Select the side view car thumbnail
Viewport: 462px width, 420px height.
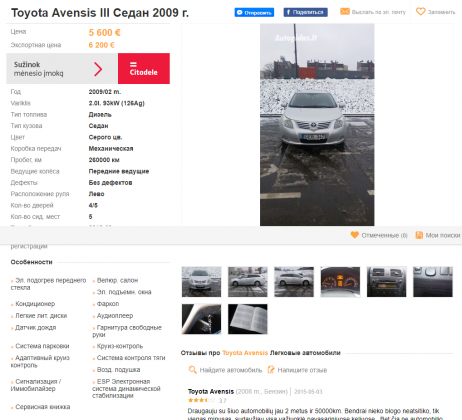[x=248, y=282]
